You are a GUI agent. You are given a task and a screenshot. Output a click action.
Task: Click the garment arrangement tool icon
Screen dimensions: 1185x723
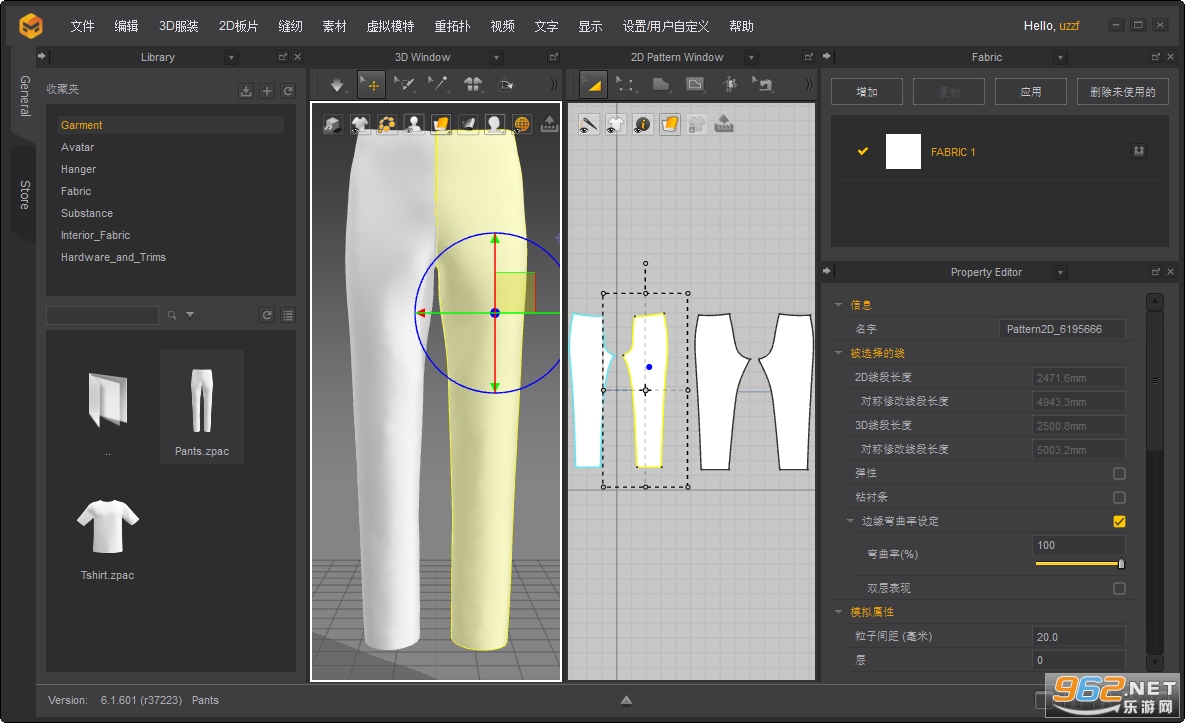point(473,85)
